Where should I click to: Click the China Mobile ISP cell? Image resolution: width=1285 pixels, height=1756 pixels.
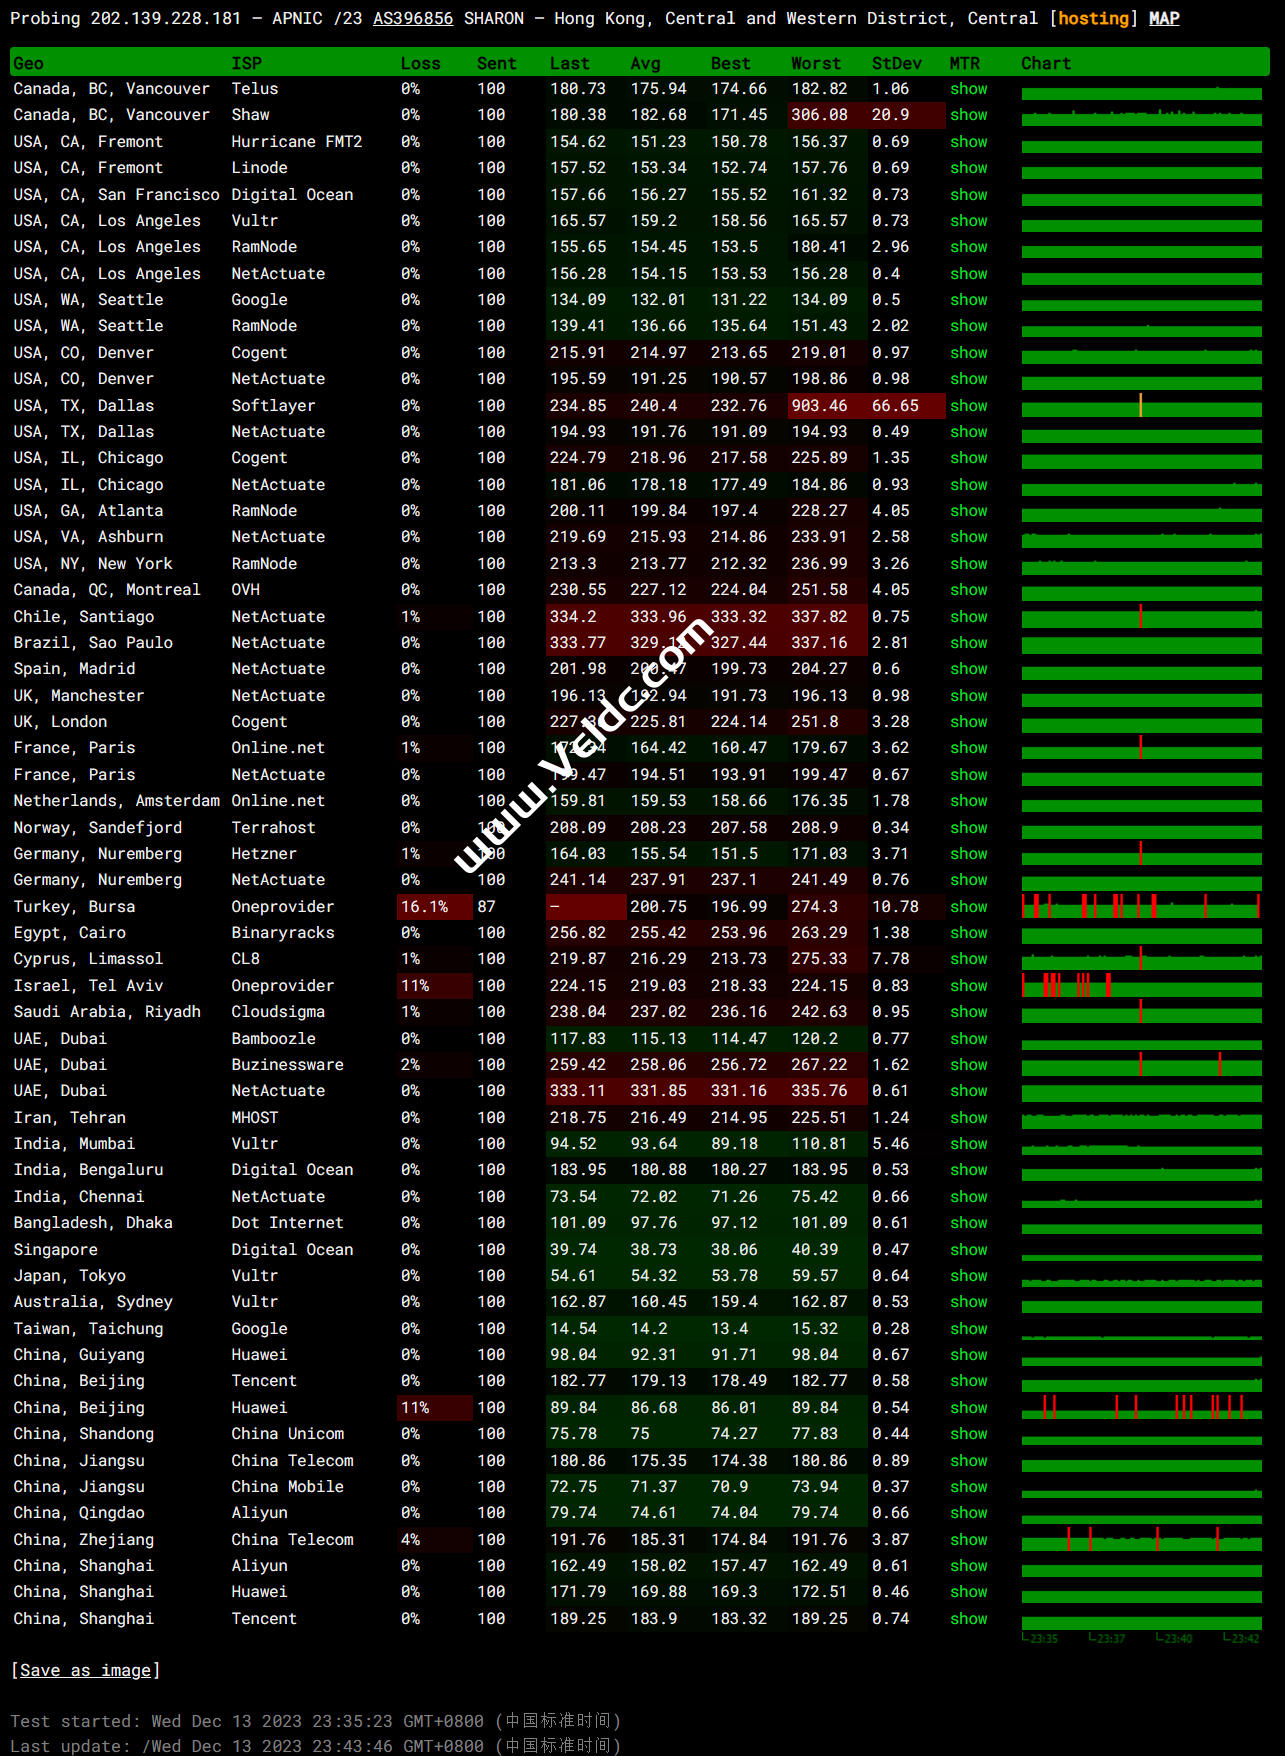(287, 1487)
